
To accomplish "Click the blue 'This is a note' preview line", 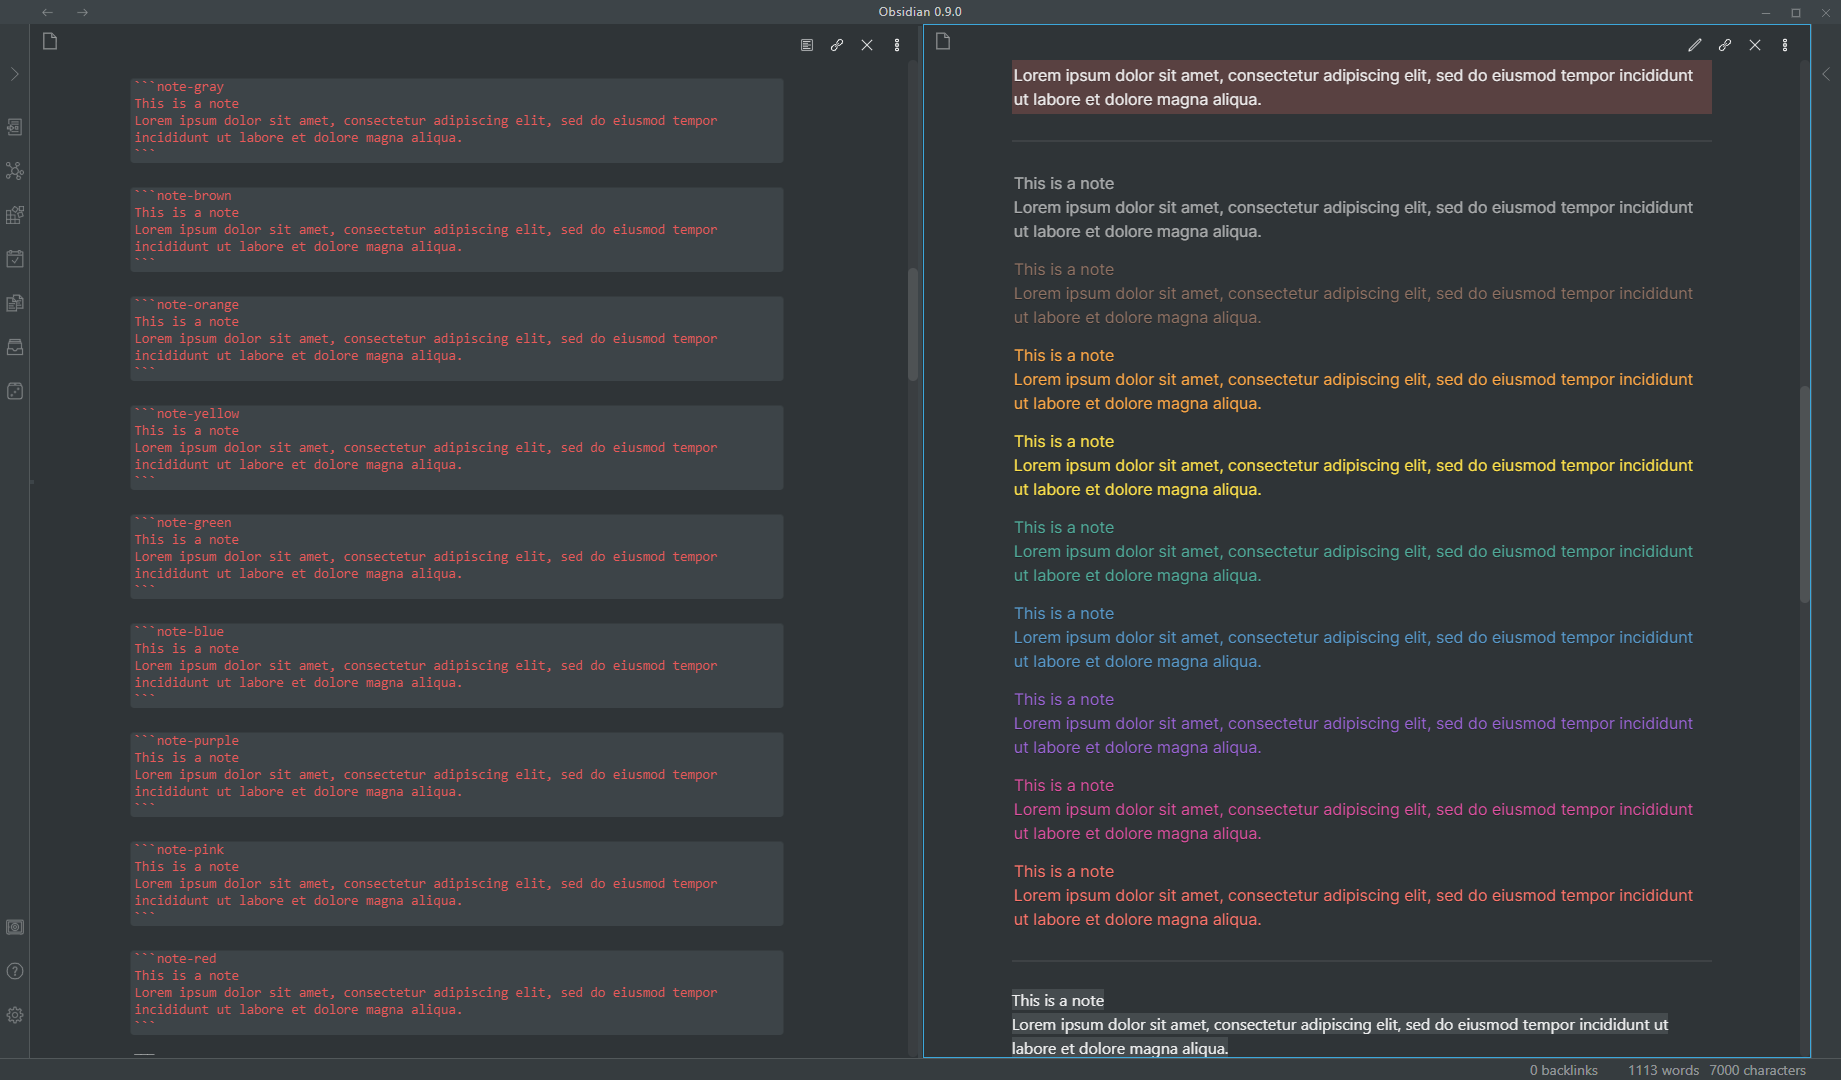I will (1064, 613).
